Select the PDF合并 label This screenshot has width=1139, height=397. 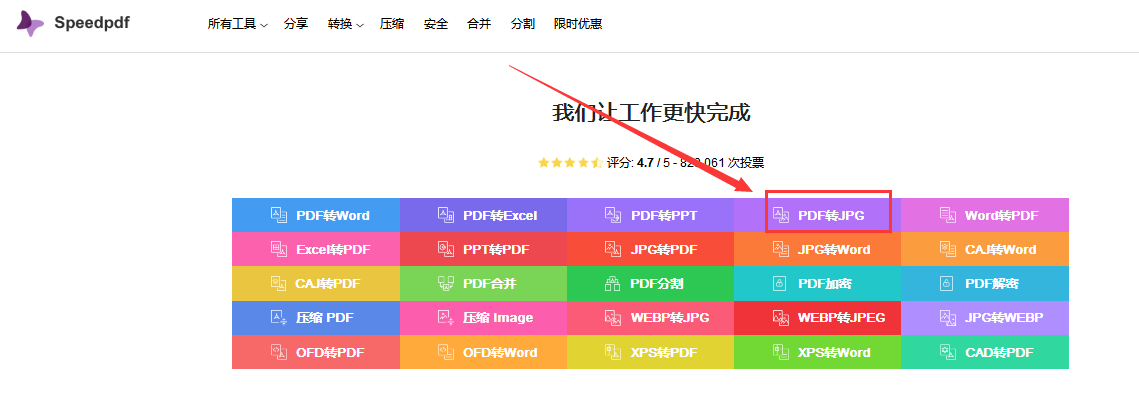[x=490, y=284]
